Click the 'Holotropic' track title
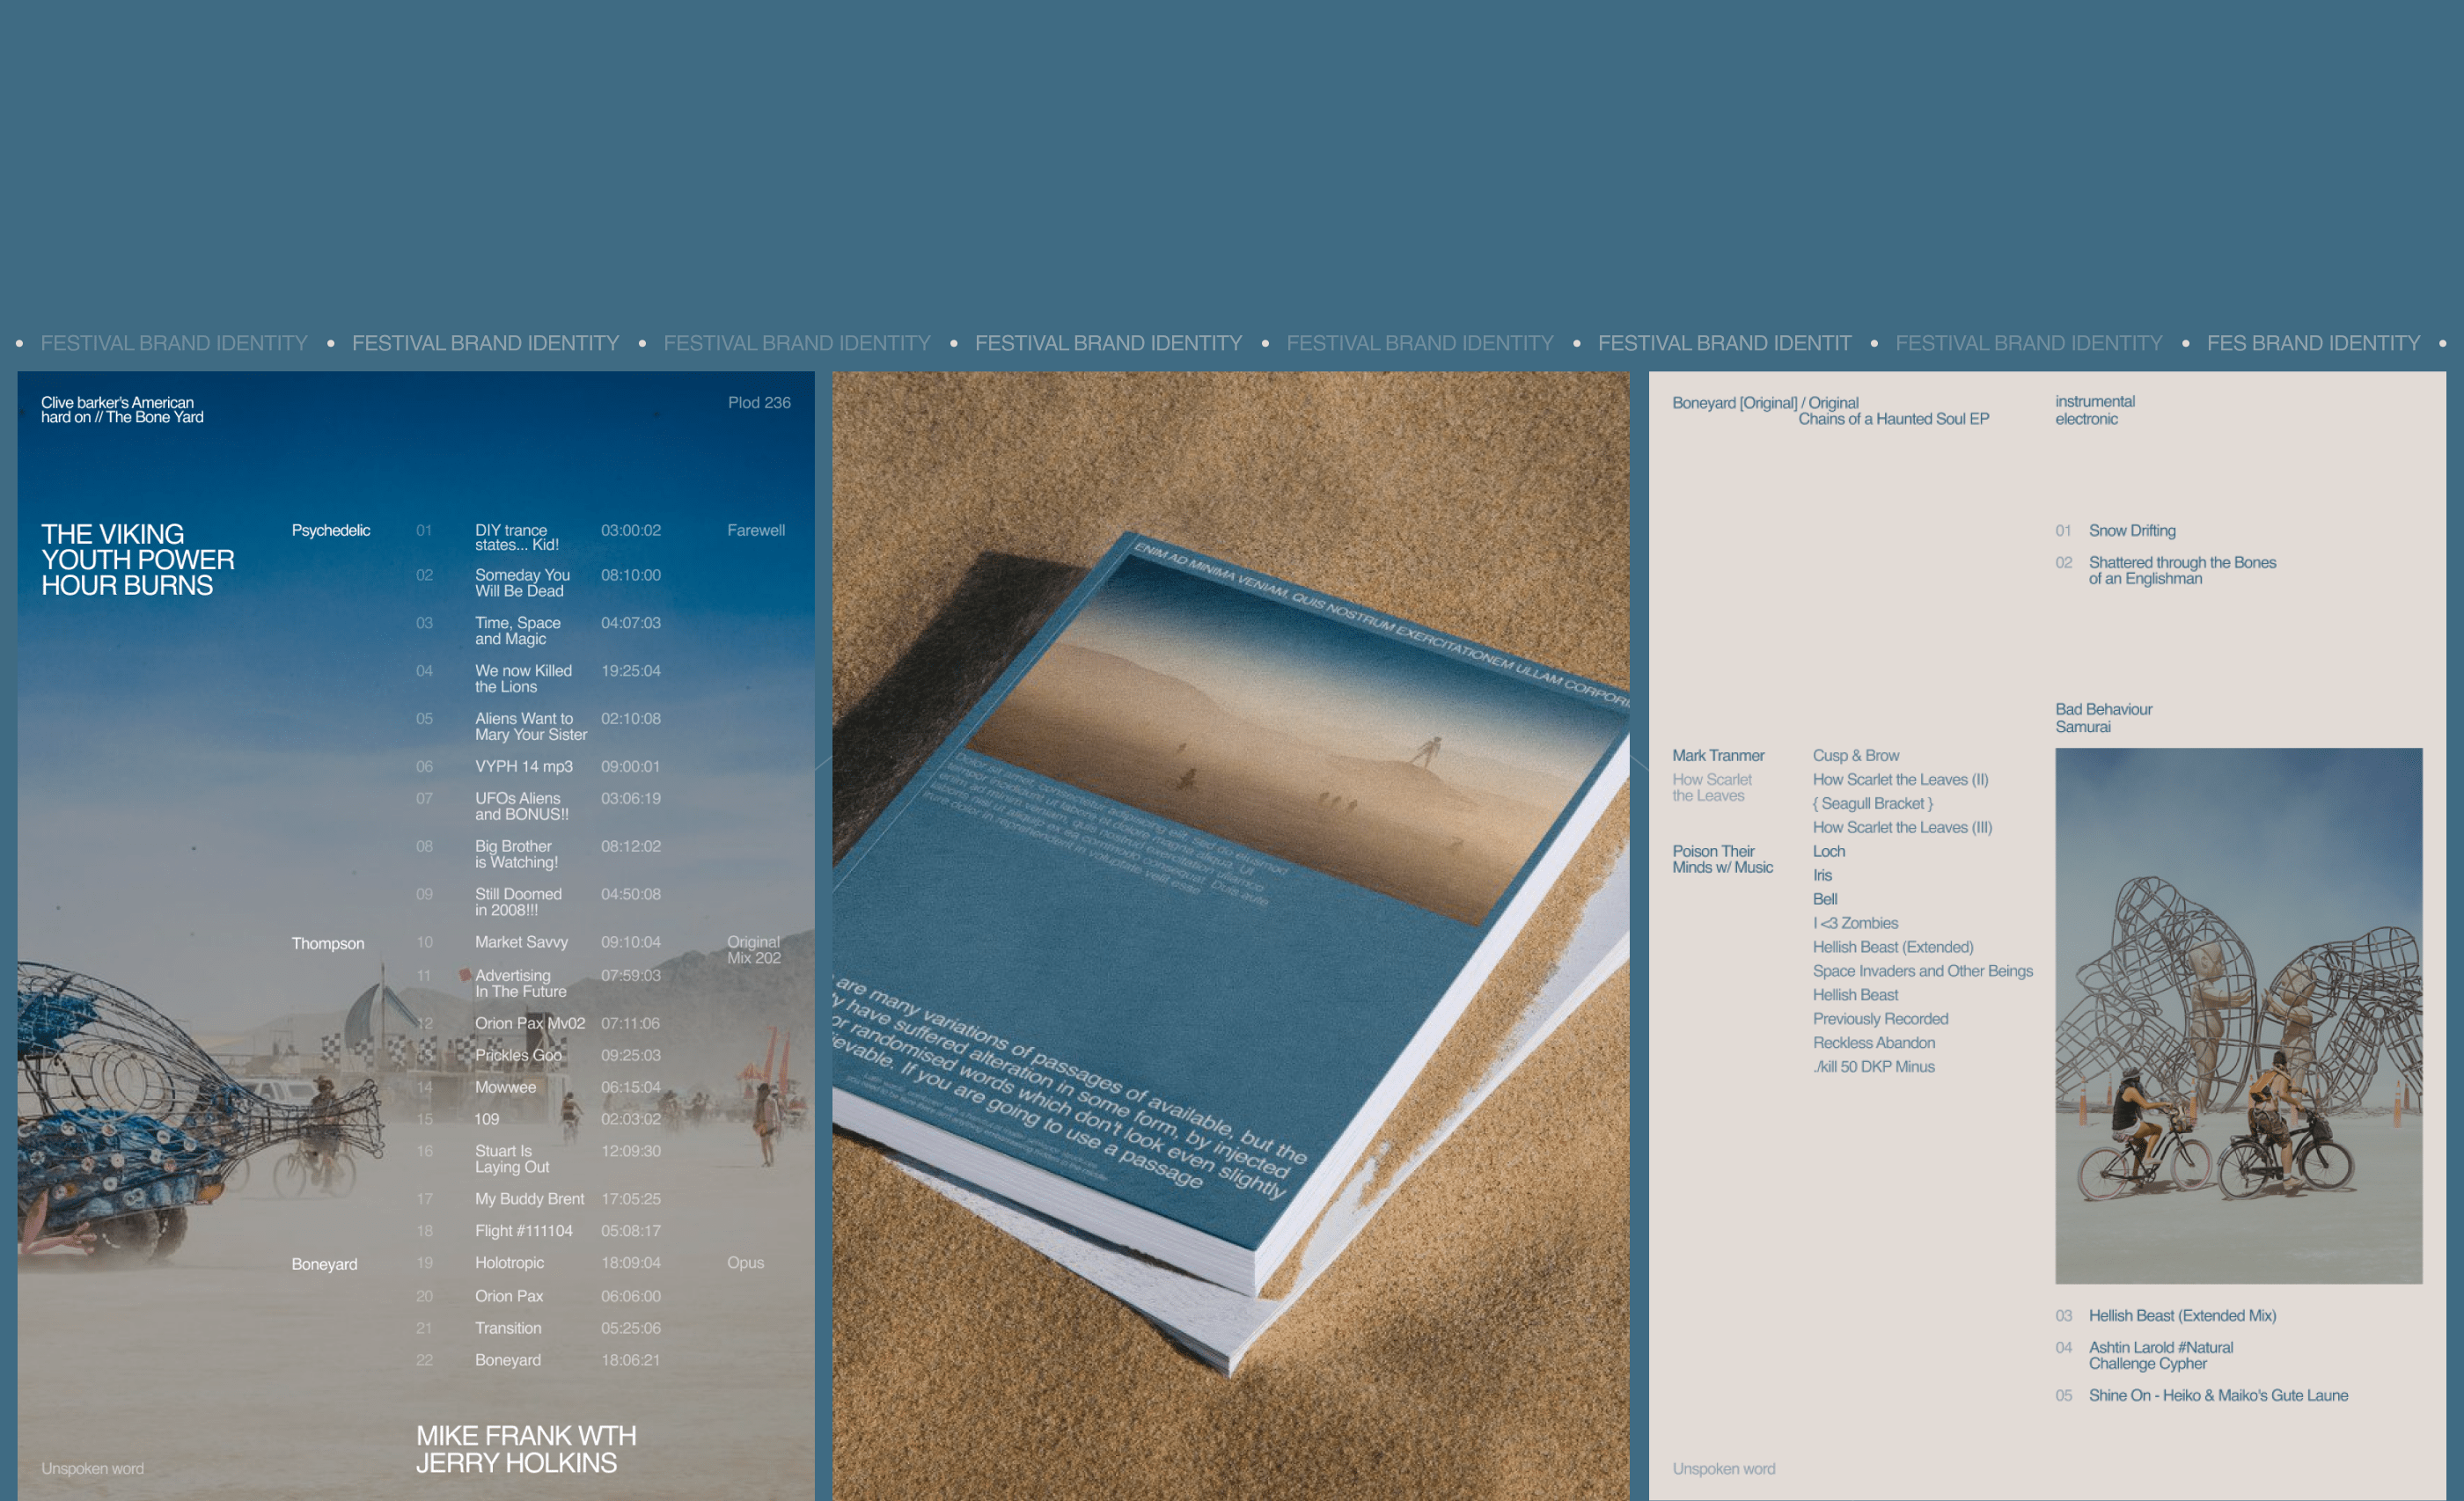Image resolution: width=2464 pixels, height=1501 pixels. tap(509, 1263)
